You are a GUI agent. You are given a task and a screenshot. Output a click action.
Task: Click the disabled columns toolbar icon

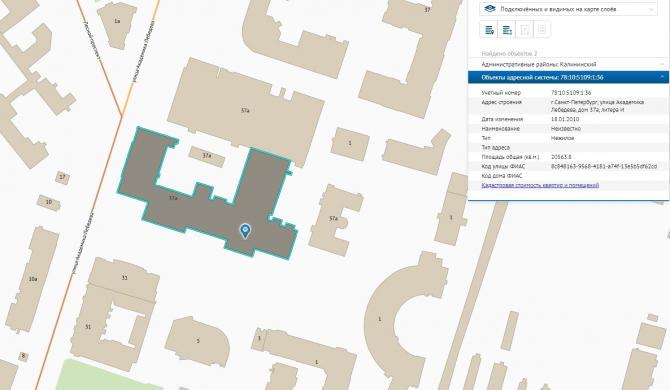tap(525, 30)
